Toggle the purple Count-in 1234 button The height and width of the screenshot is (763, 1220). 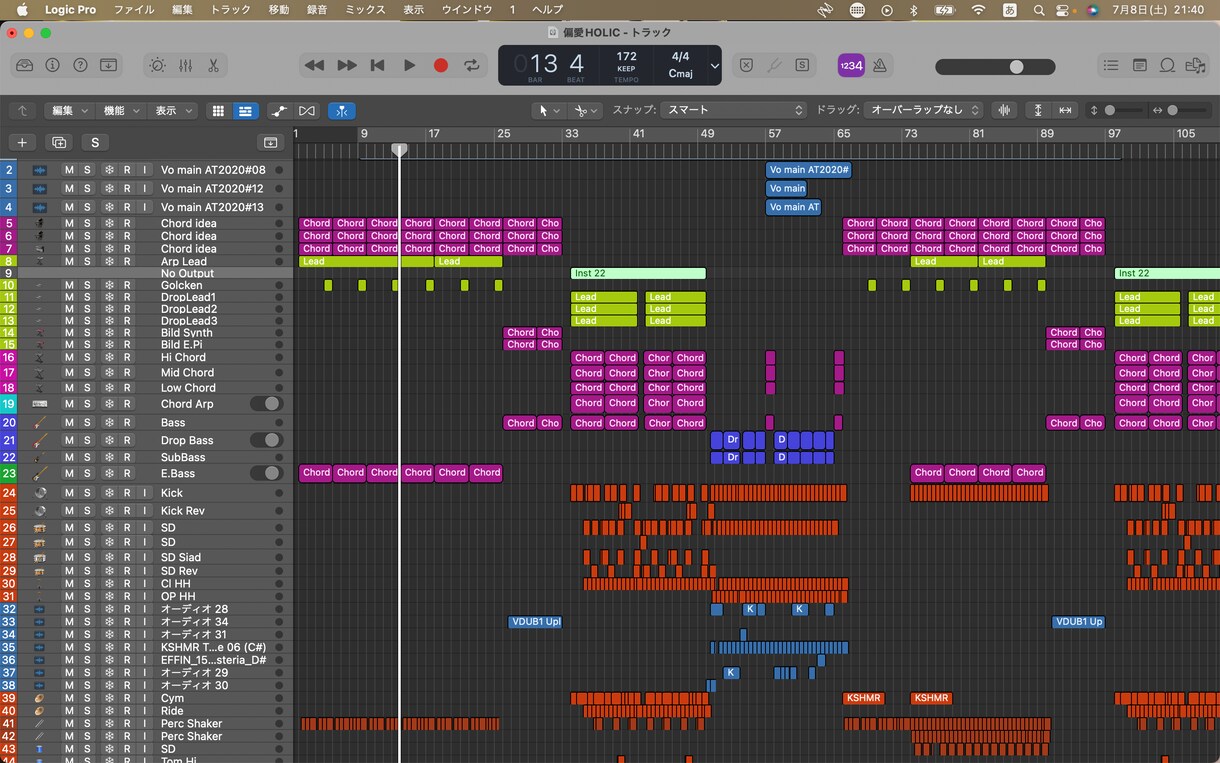pos(851,65)
